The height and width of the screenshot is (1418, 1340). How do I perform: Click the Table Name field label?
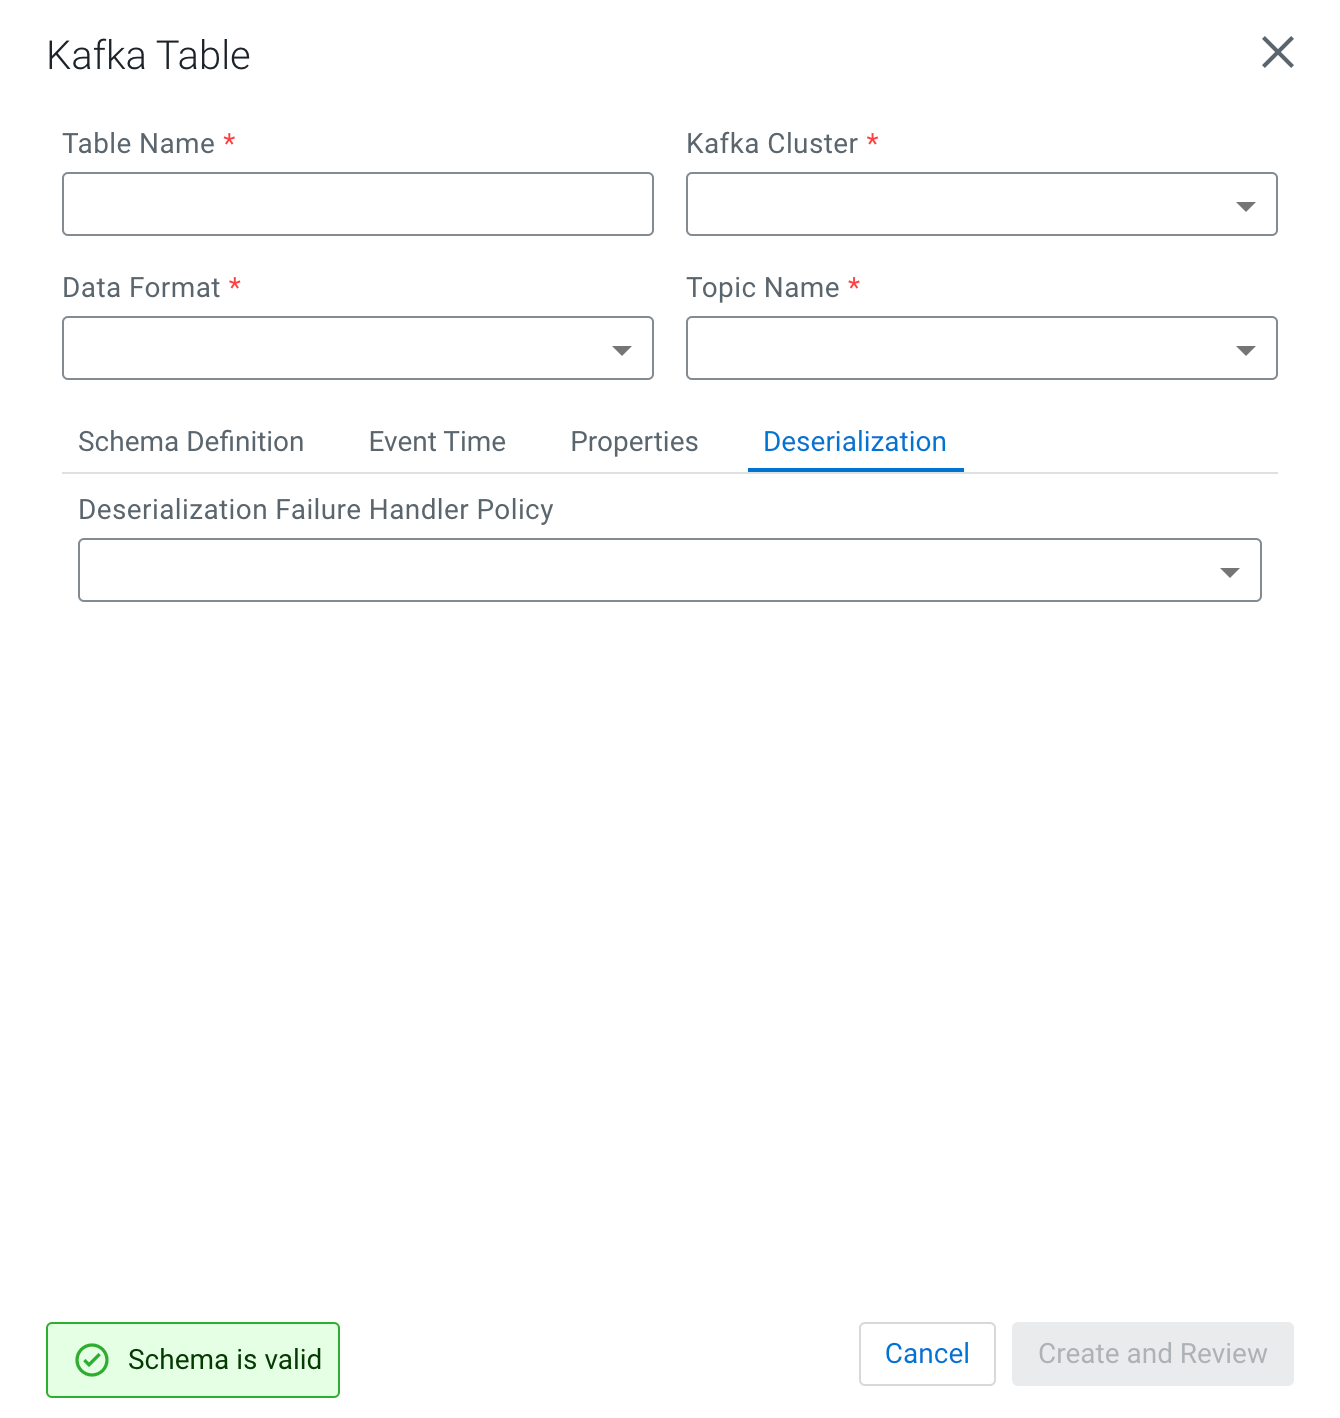coord(139,144)
